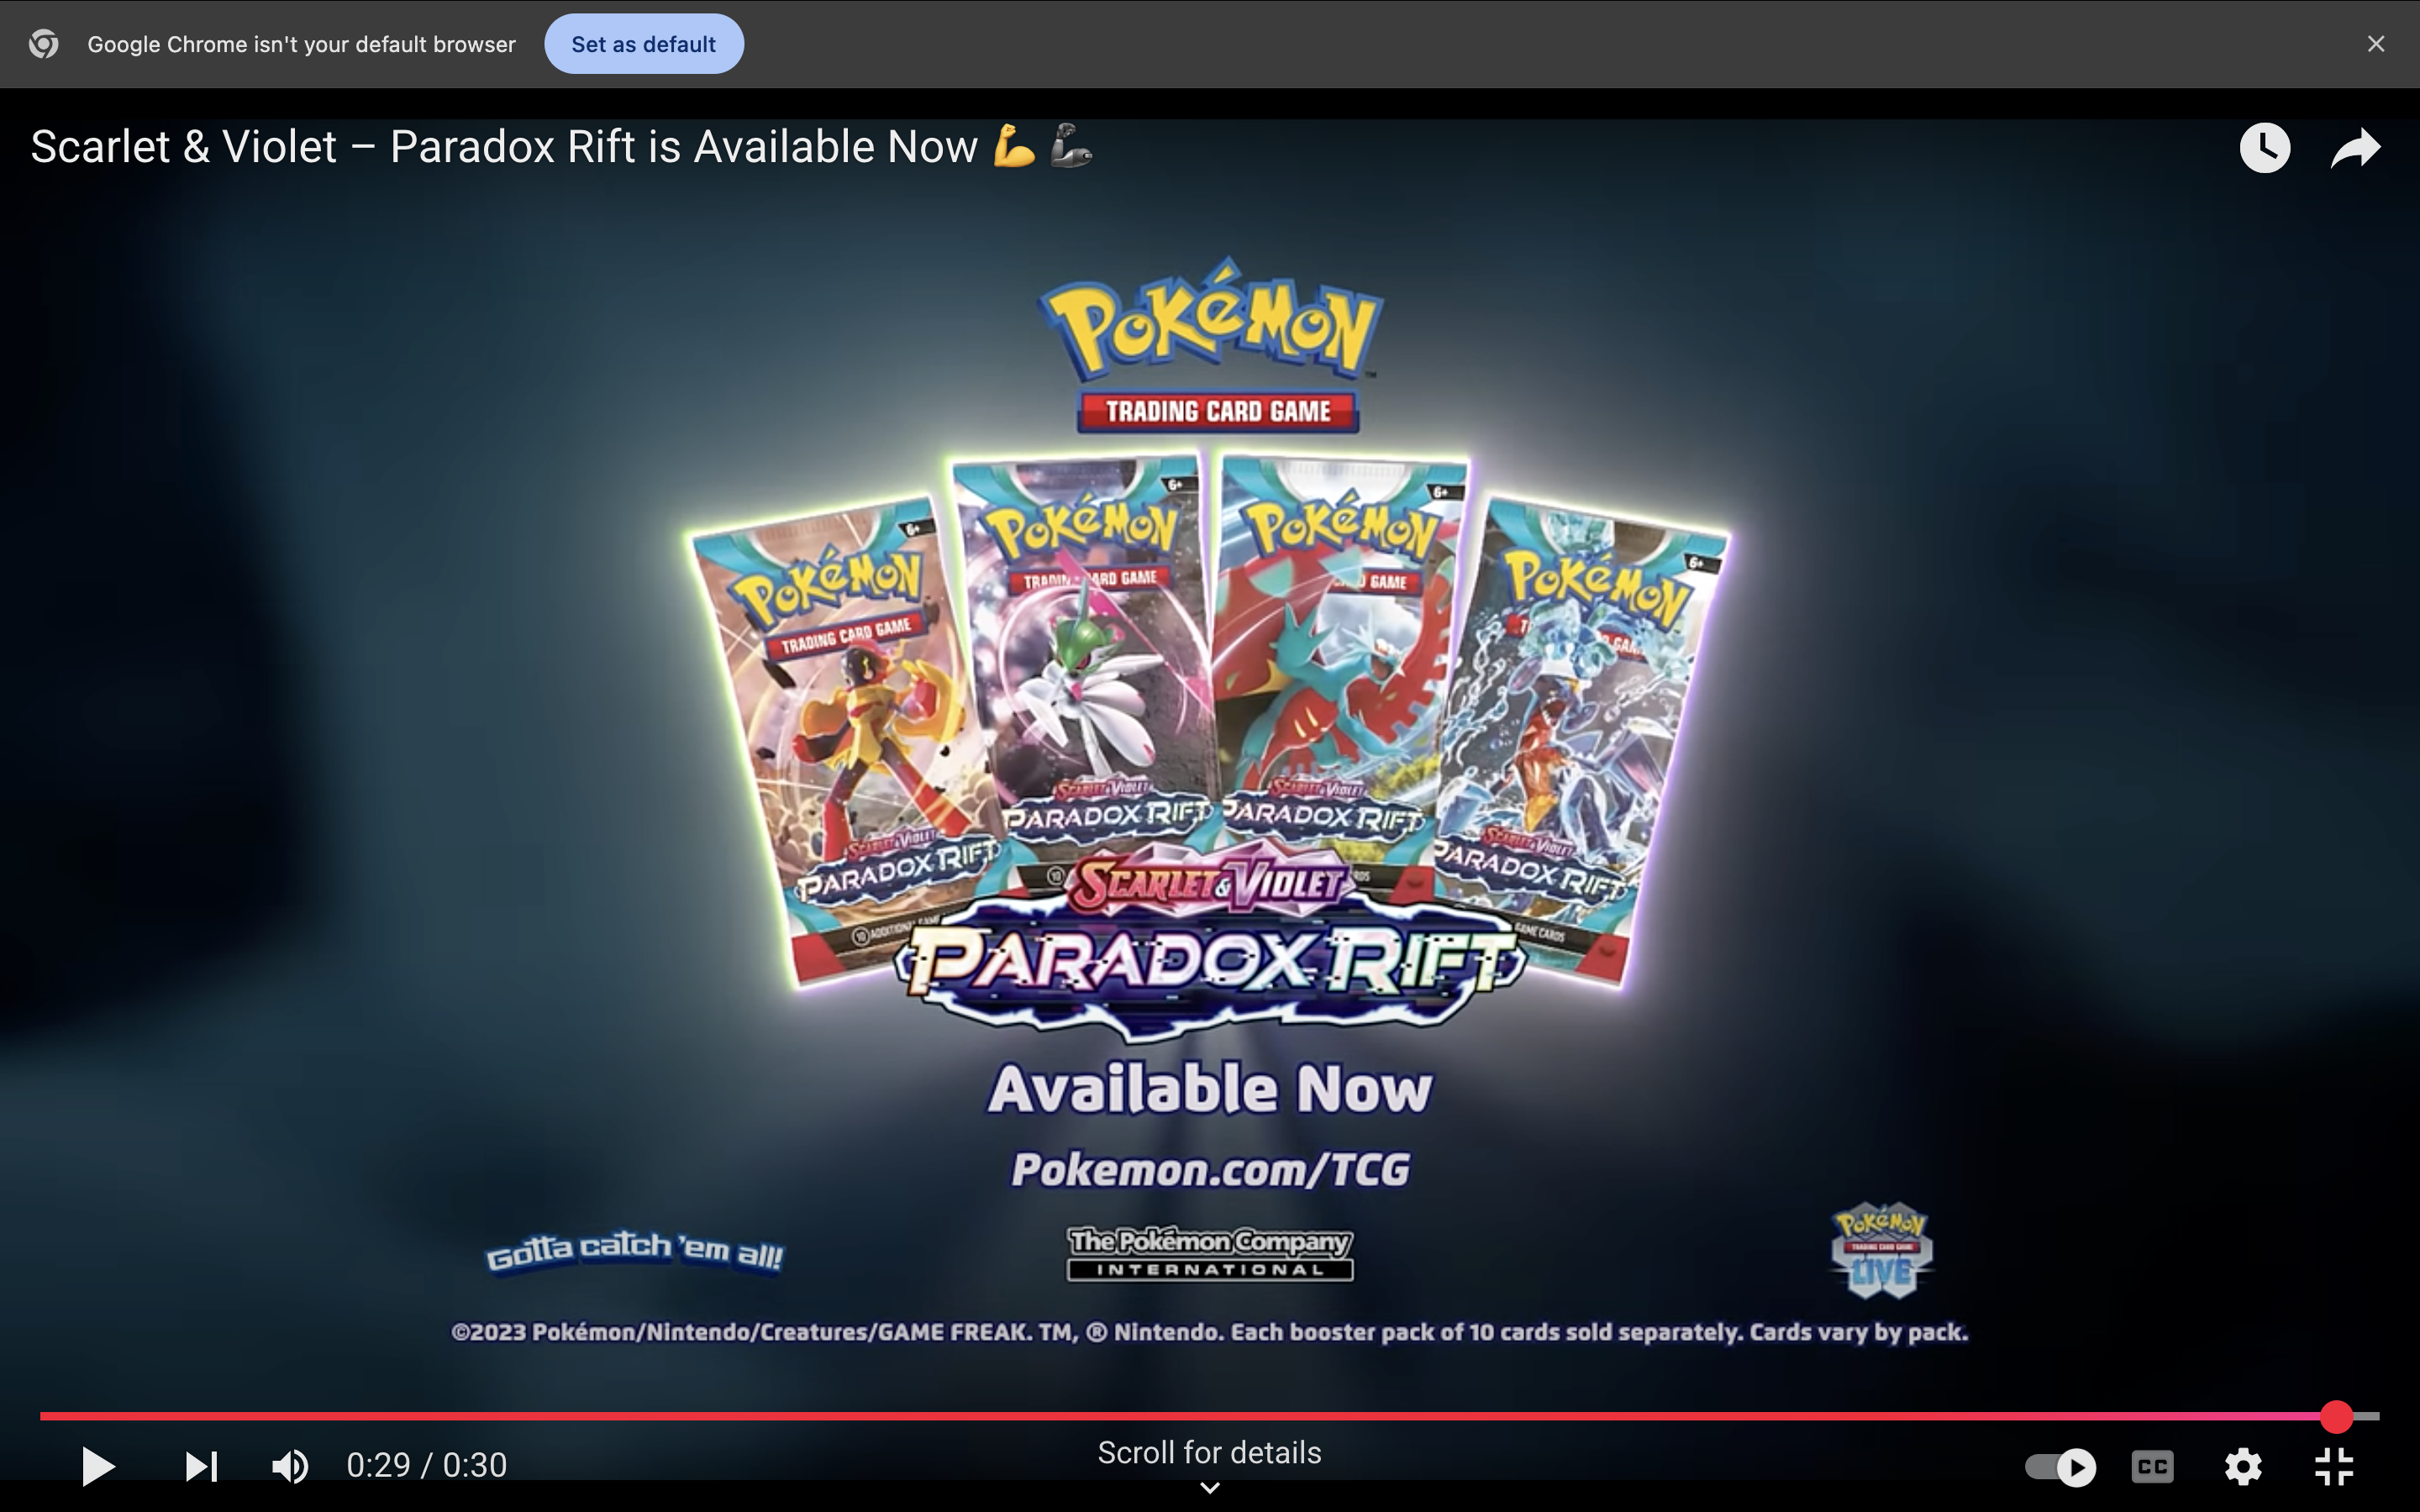The image size is (2420, 1512).
Task: Click the Chrome logo in infobar
Action: tap(43, 44)
